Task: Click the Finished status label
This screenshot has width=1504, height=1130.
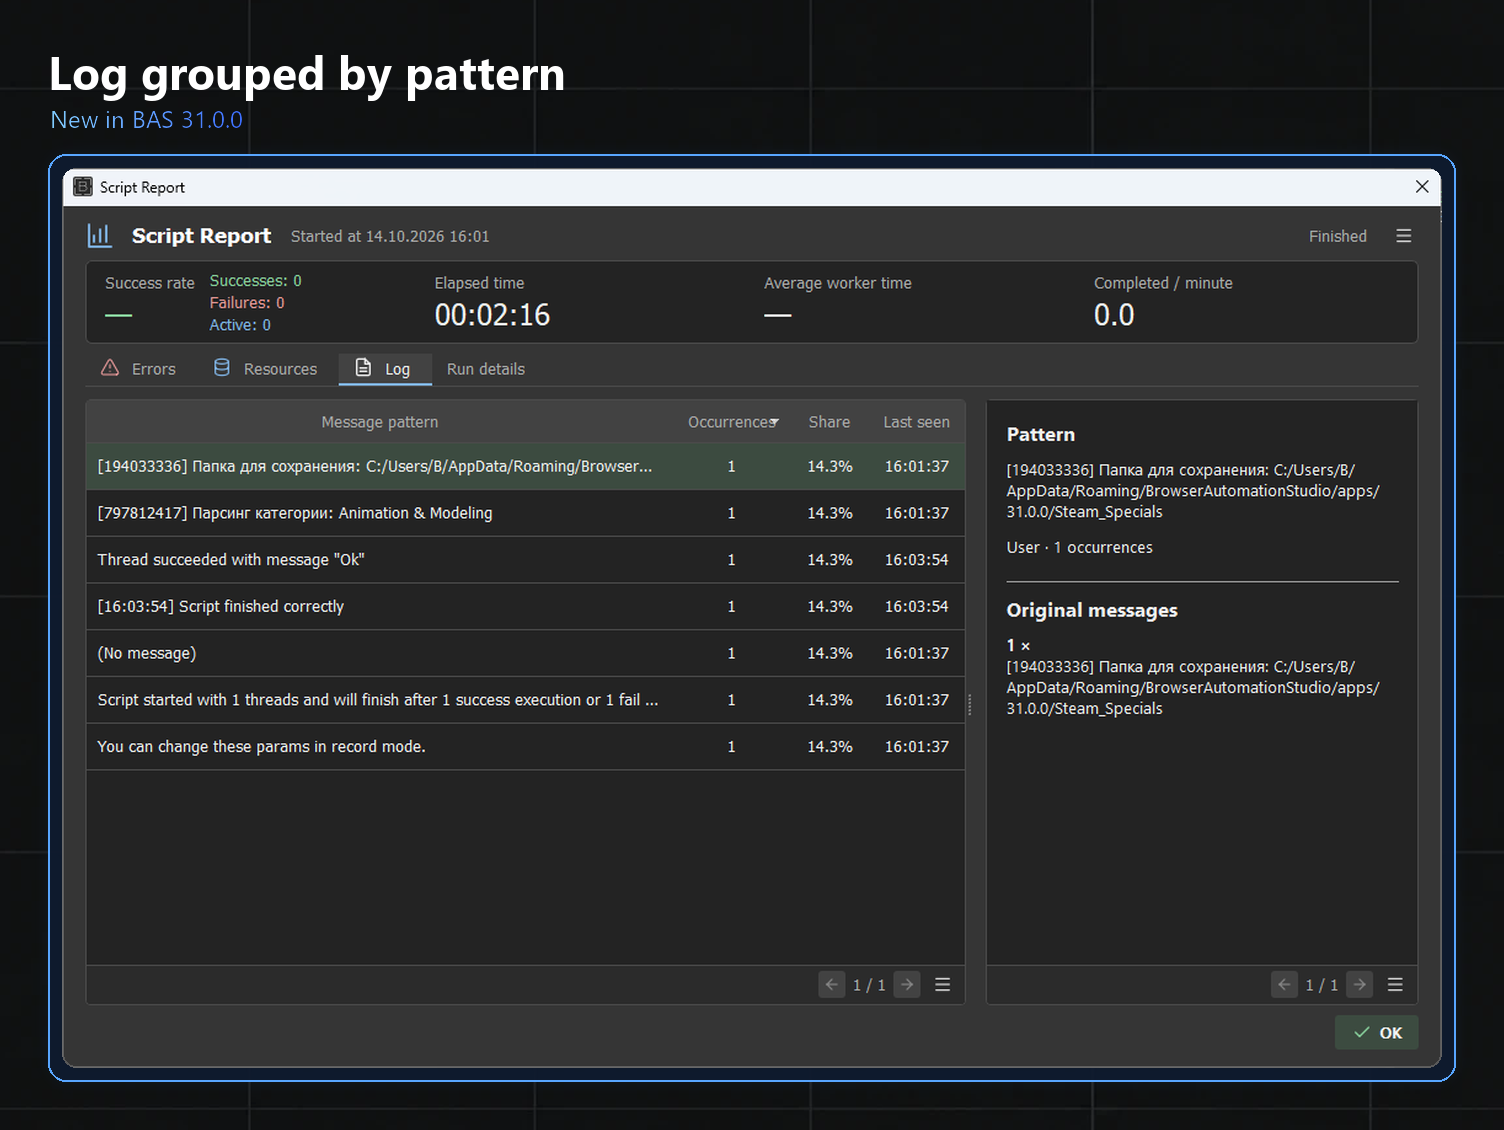Action: click(x=1337, y=236)
